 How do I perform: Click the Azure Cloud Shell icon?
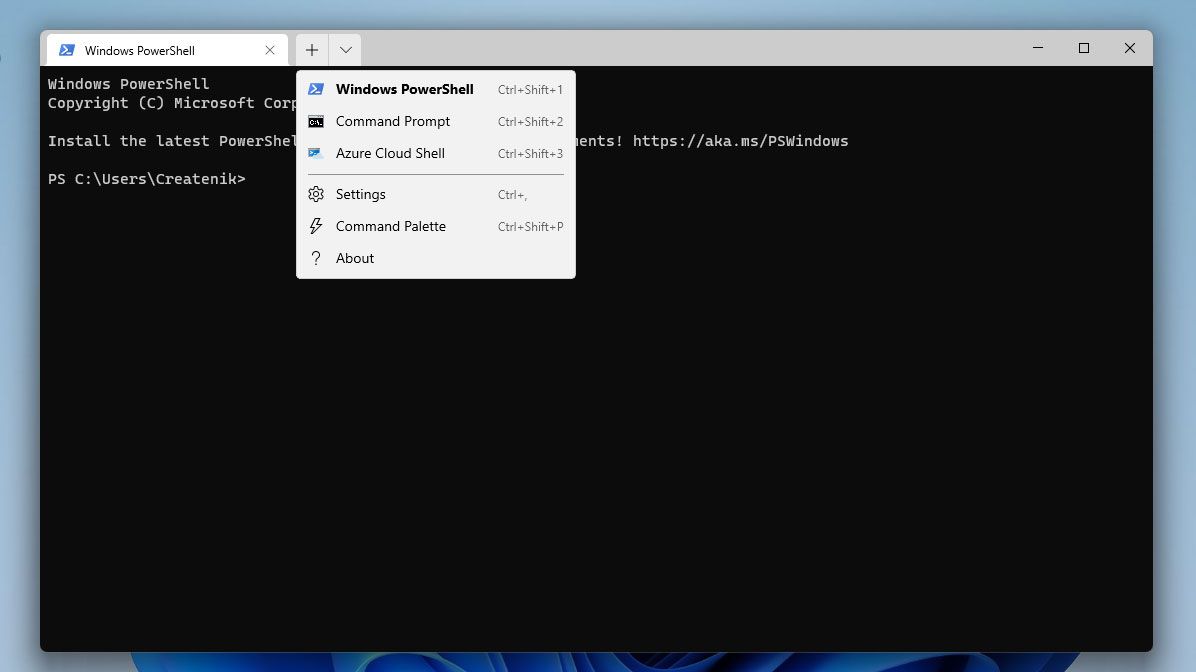point(316,153)
